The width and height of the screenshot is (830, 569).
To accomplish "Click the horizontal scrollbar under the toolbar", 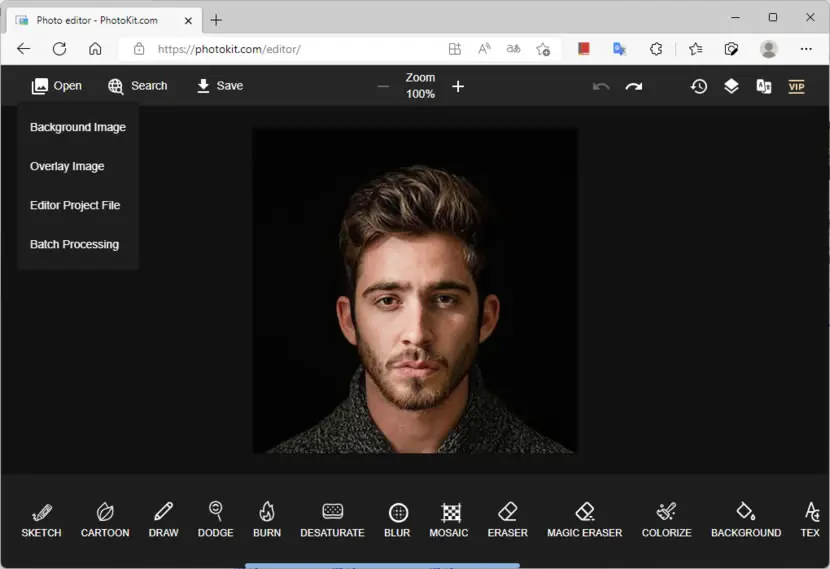I will [x=382, y=566].
